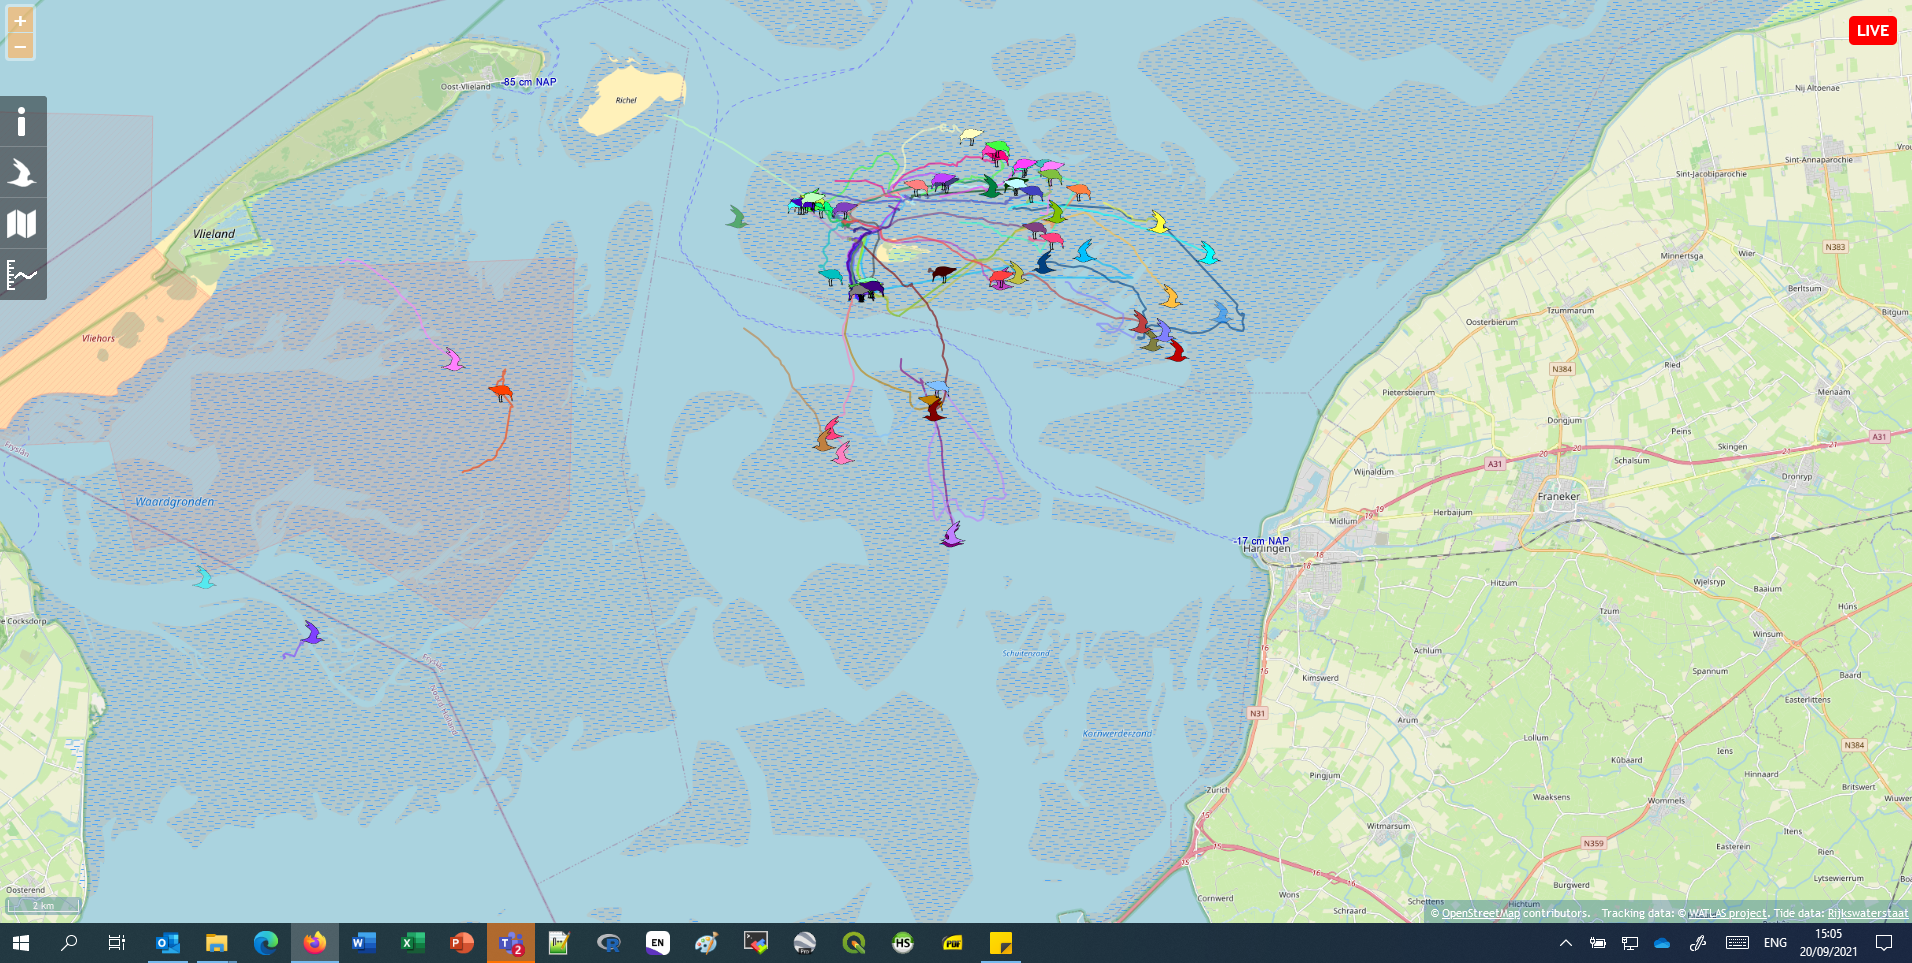The image size is (1912, 963).
Task: Open Task View on taskbar
Action: tap(117, 943)
